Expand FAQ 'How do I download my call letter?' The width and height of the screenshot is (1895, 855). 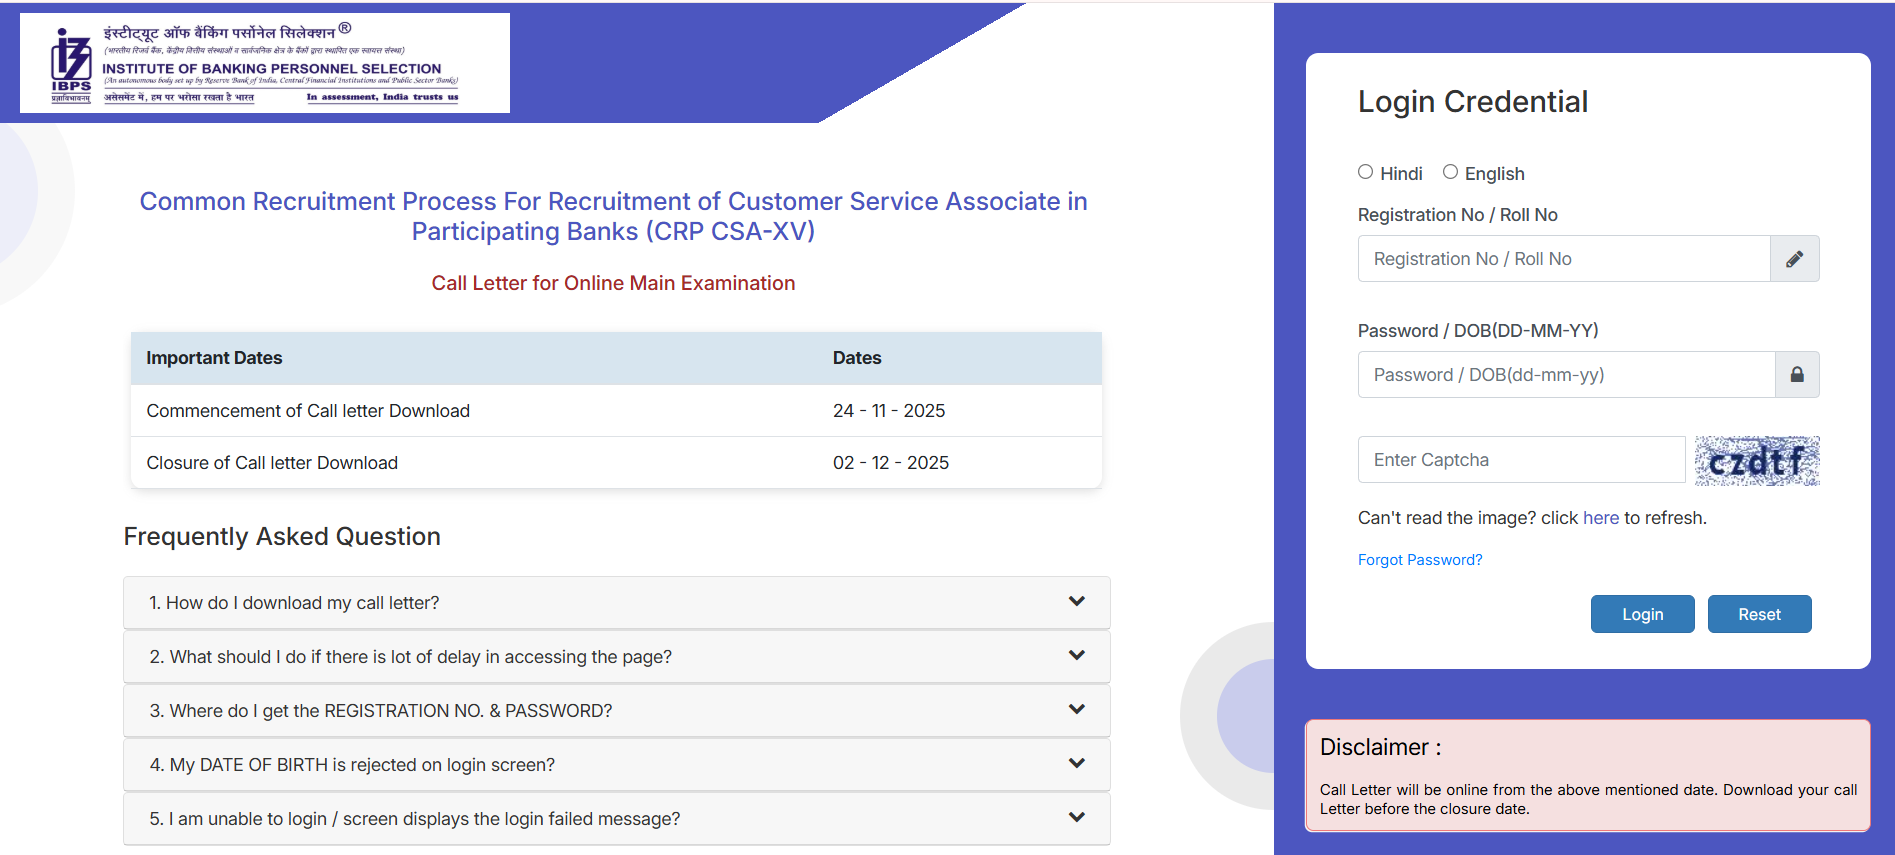(x=294, y=603)
